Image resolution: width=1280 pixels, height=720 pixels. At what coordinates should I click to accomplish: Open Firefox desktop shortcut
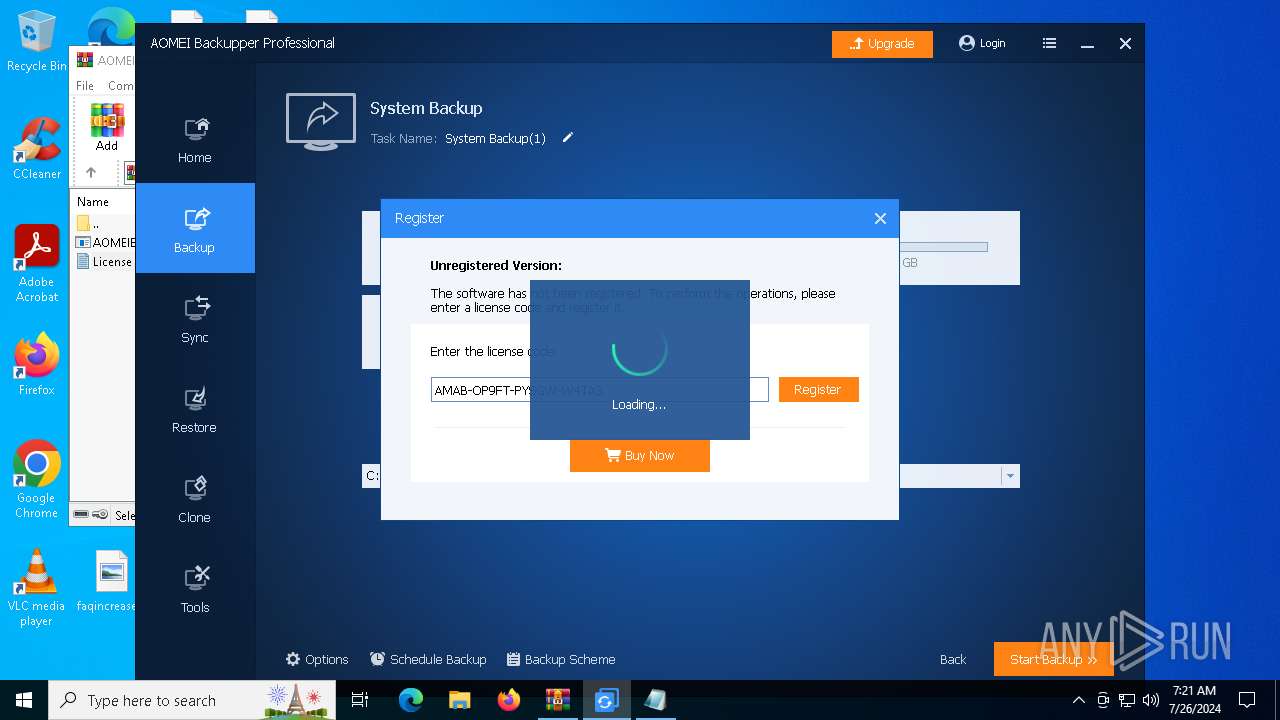[x=37, y=364]
